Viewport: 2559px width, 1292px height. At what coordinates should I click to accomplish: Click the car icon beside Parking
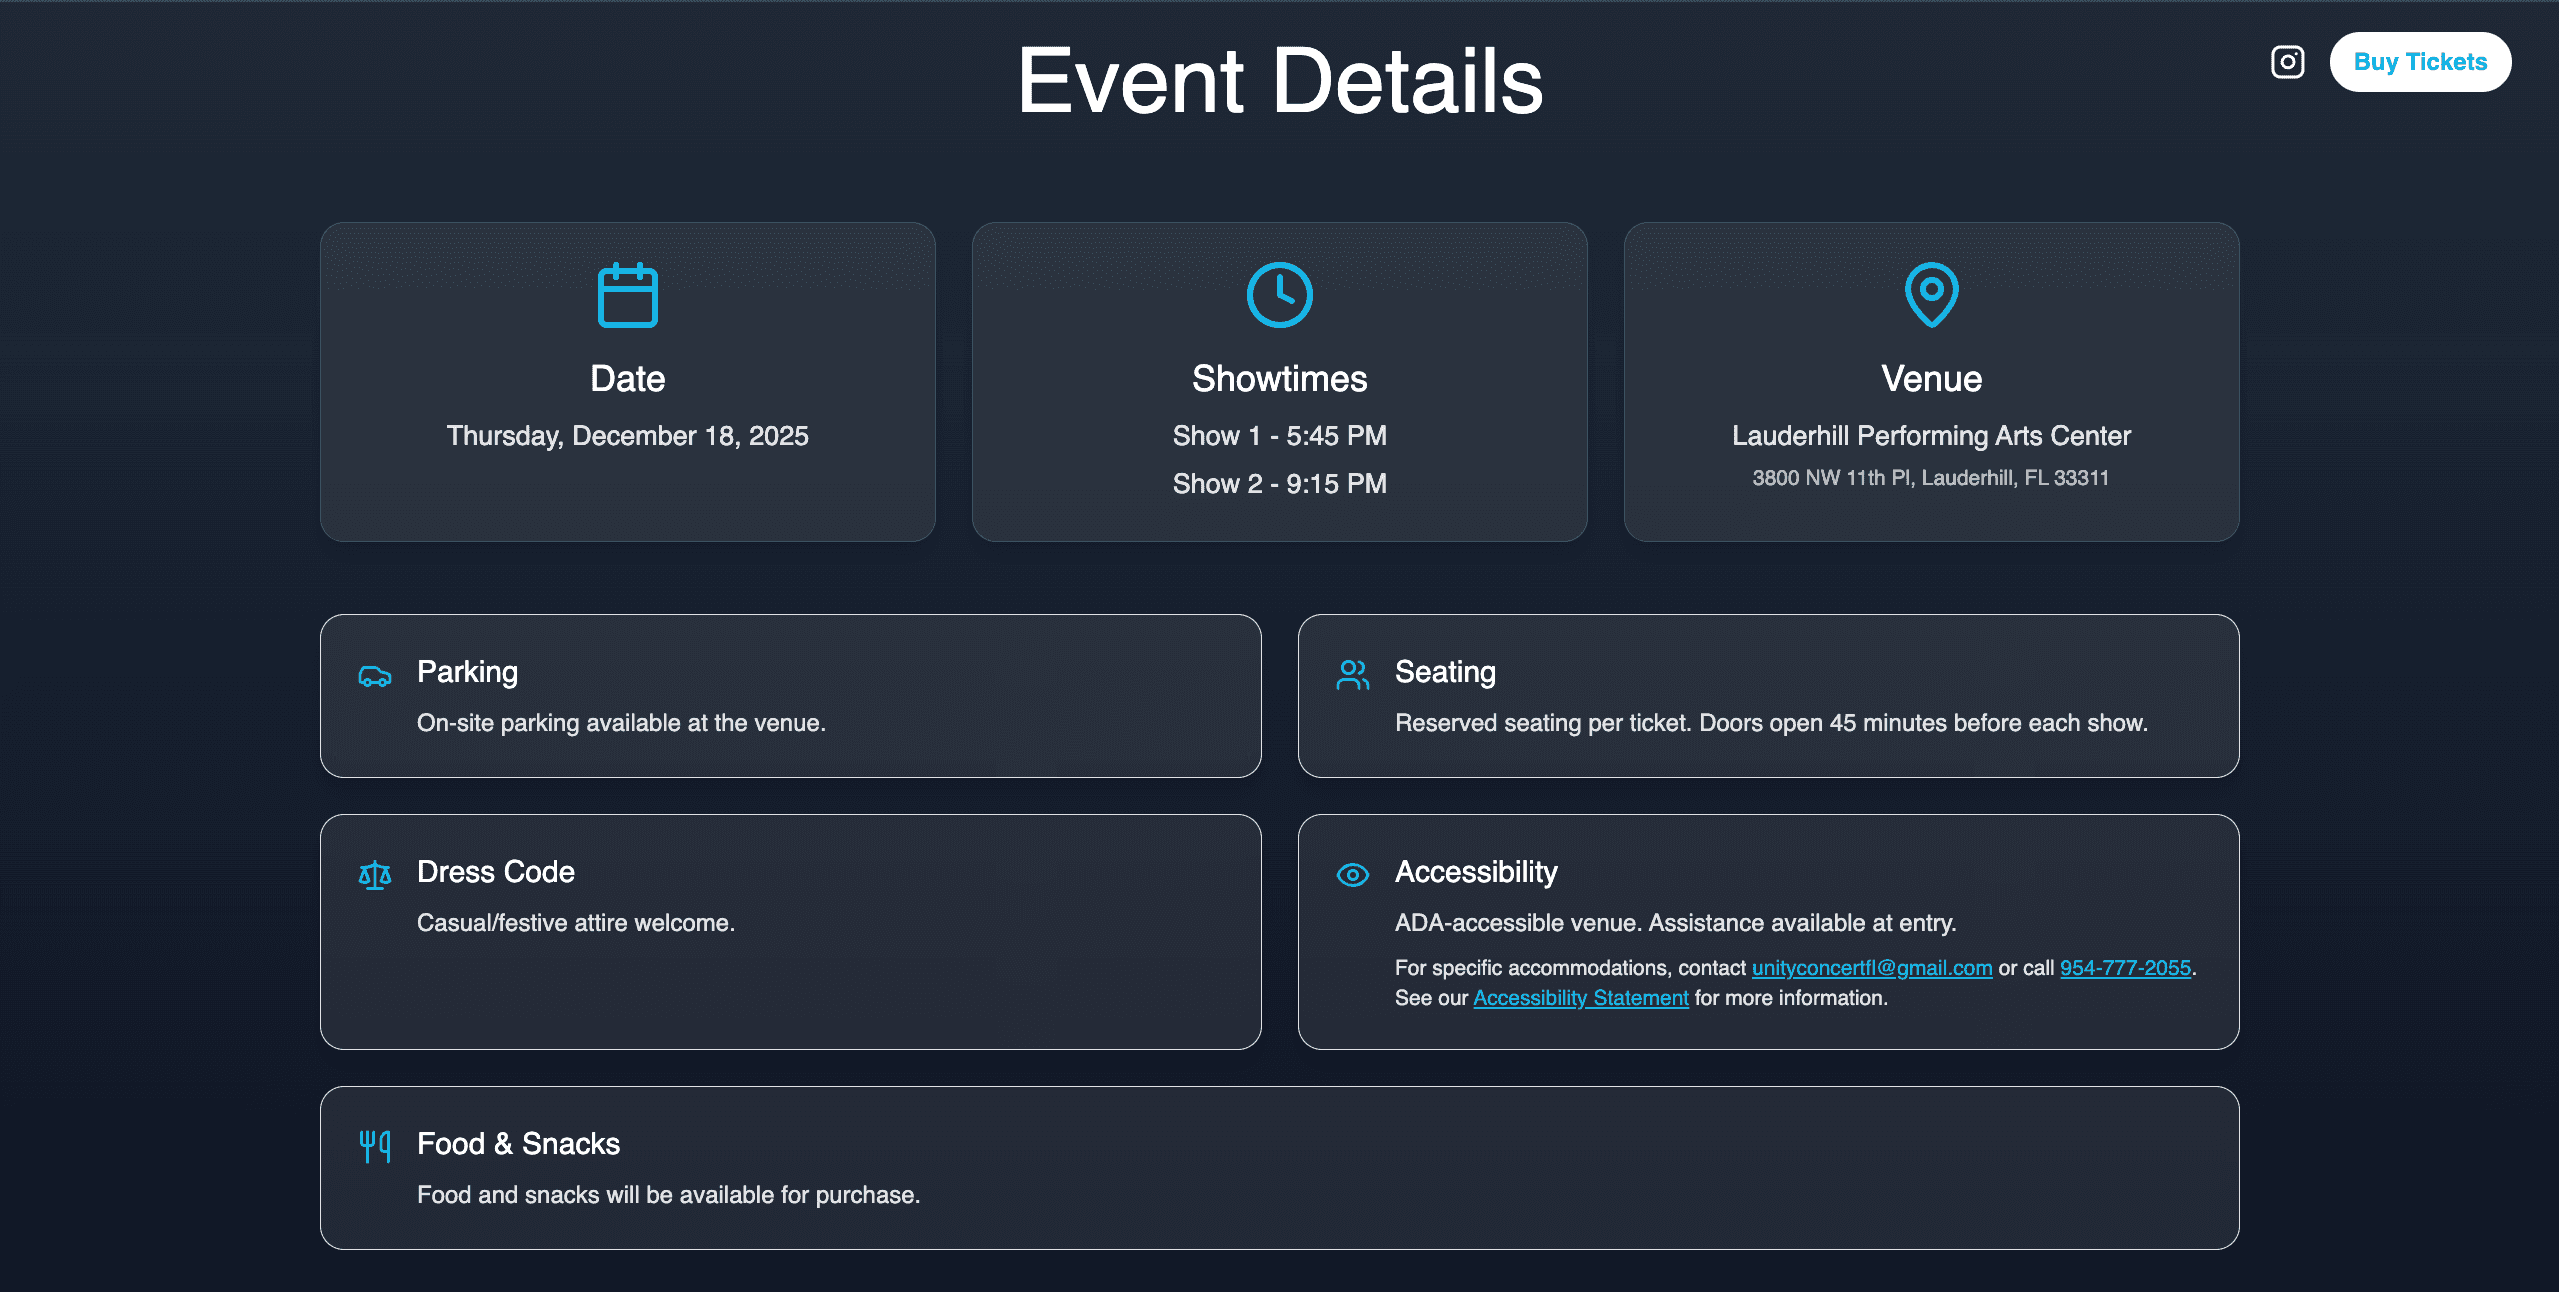pos(374,675)
